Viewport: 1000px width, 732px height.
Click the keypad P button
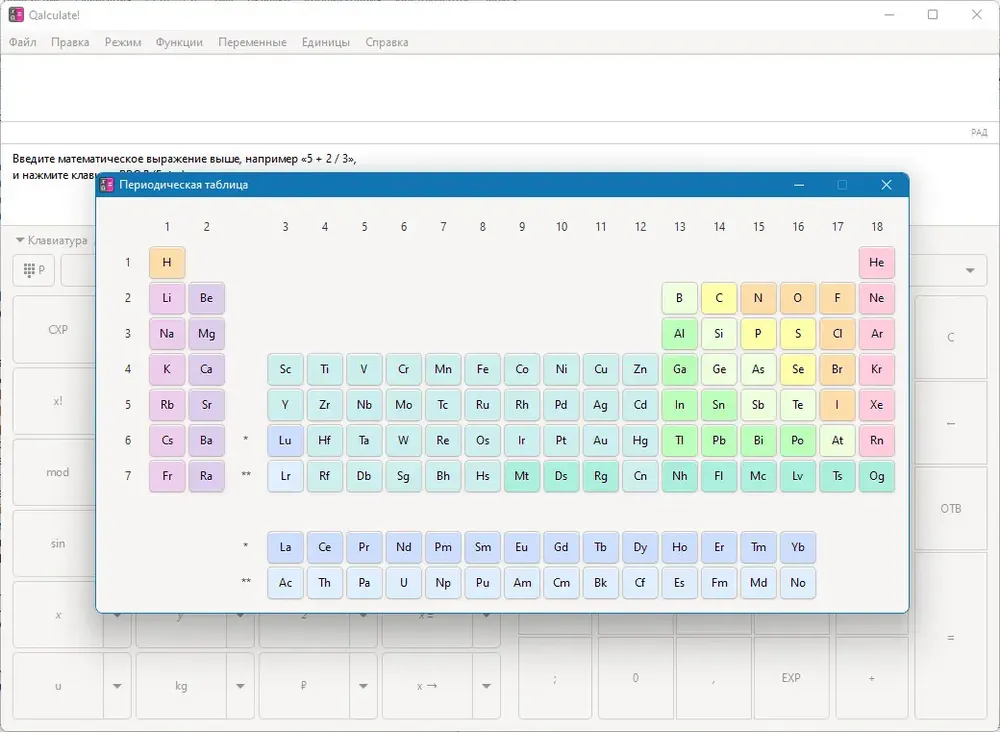pos(34,270)
